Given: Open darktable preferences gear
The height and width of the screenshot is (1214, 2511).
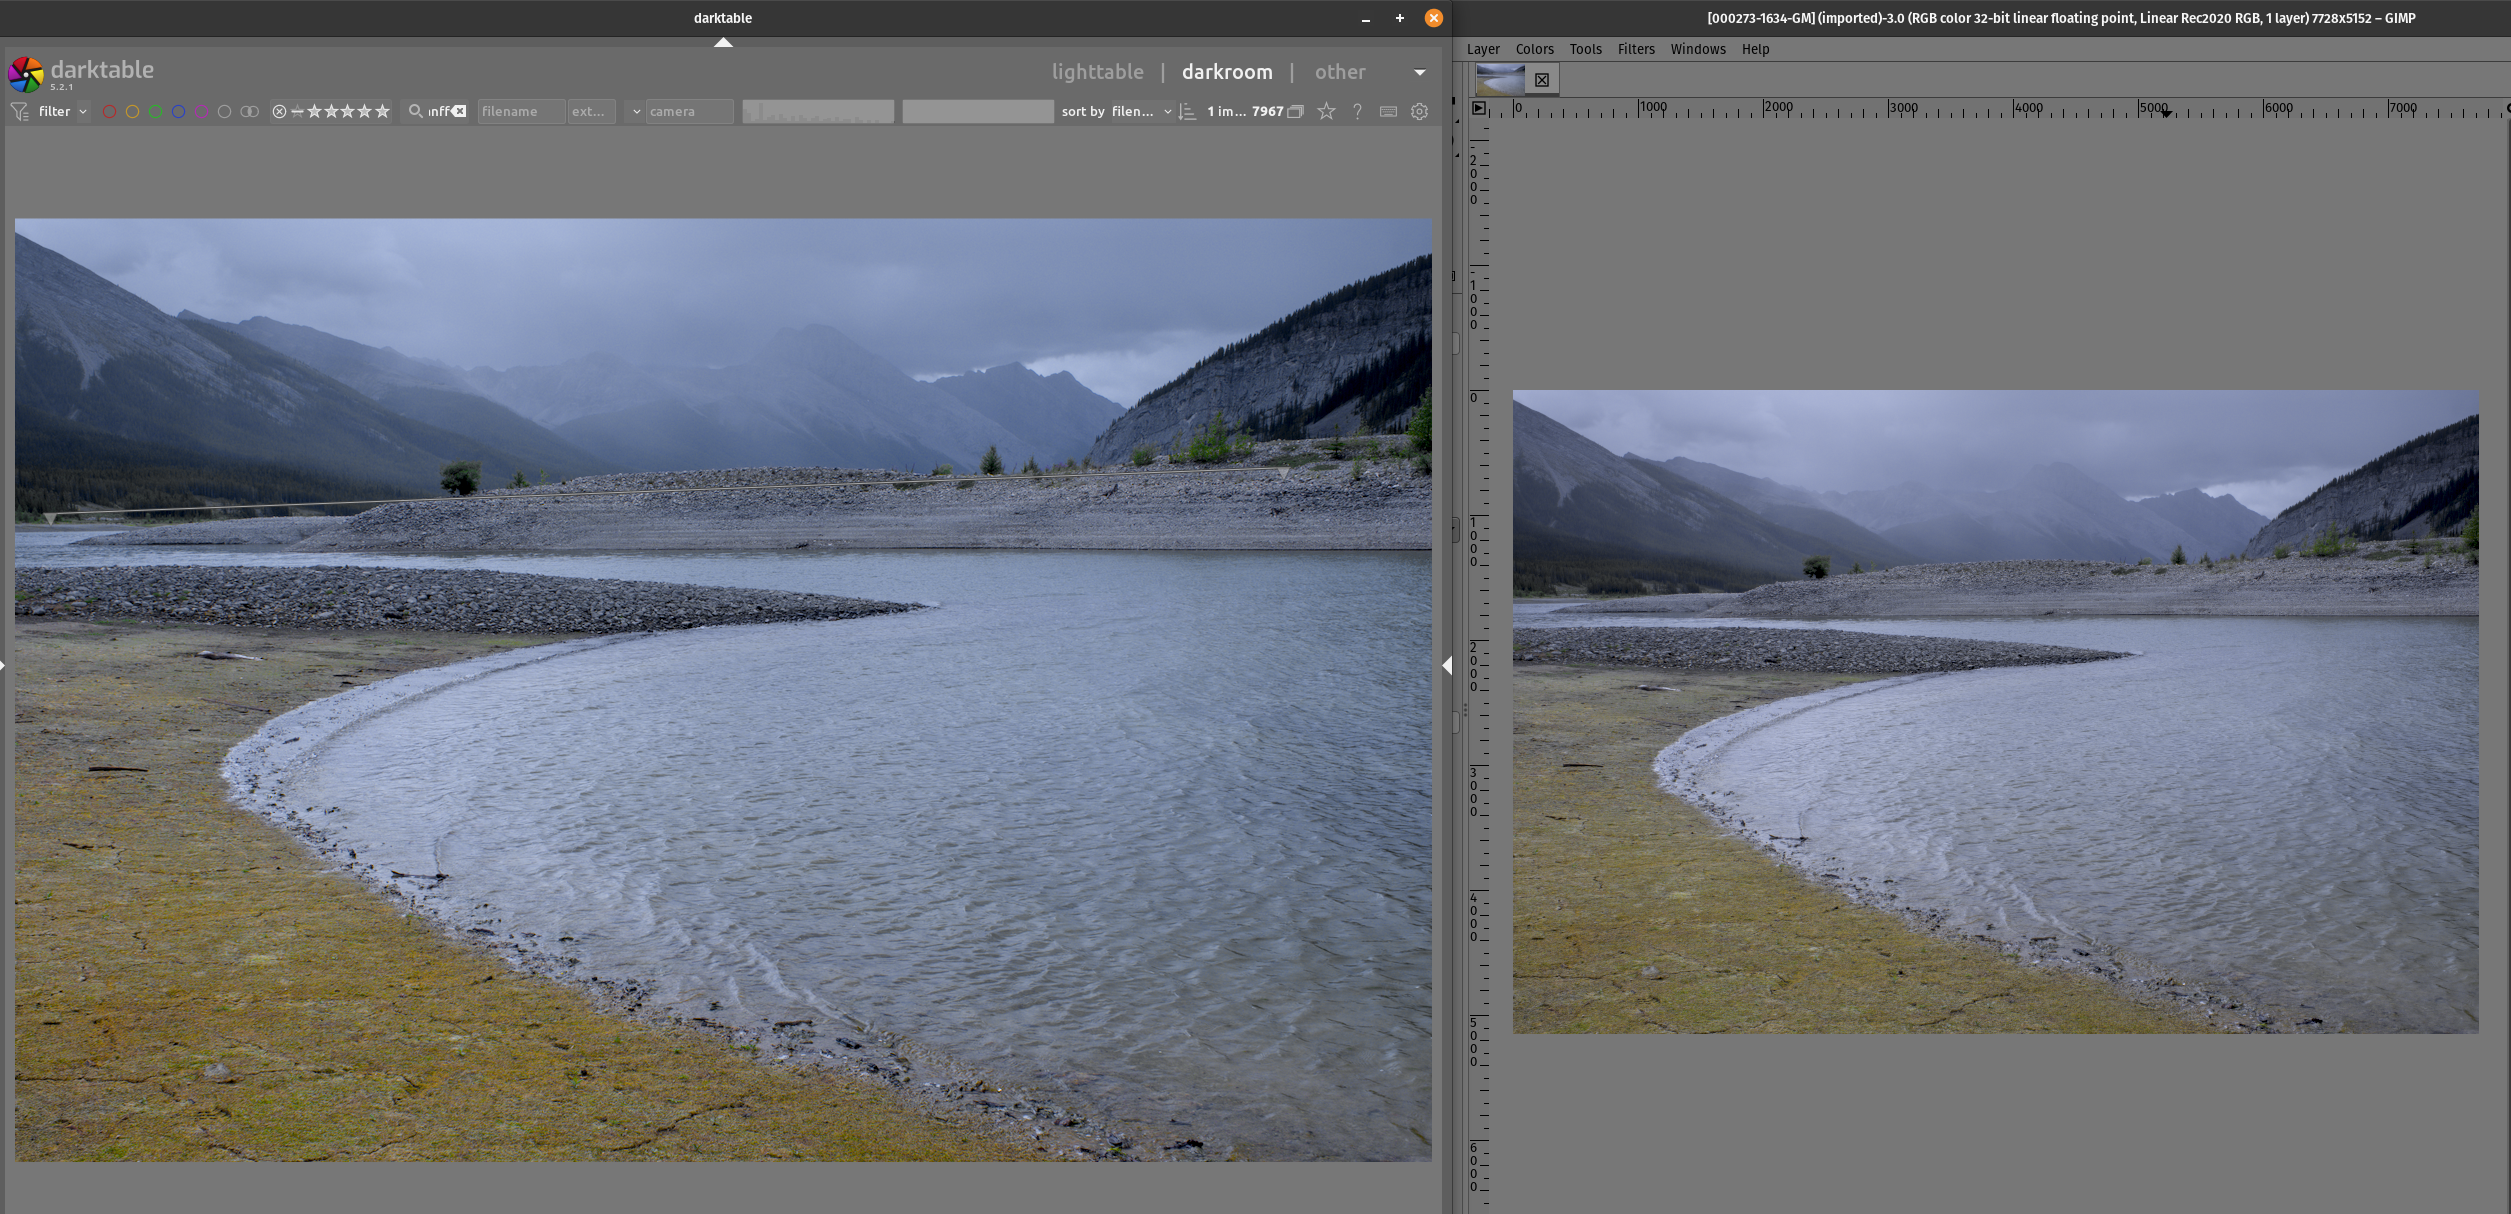Looking at the screenshot, I should pos(1419,112).
